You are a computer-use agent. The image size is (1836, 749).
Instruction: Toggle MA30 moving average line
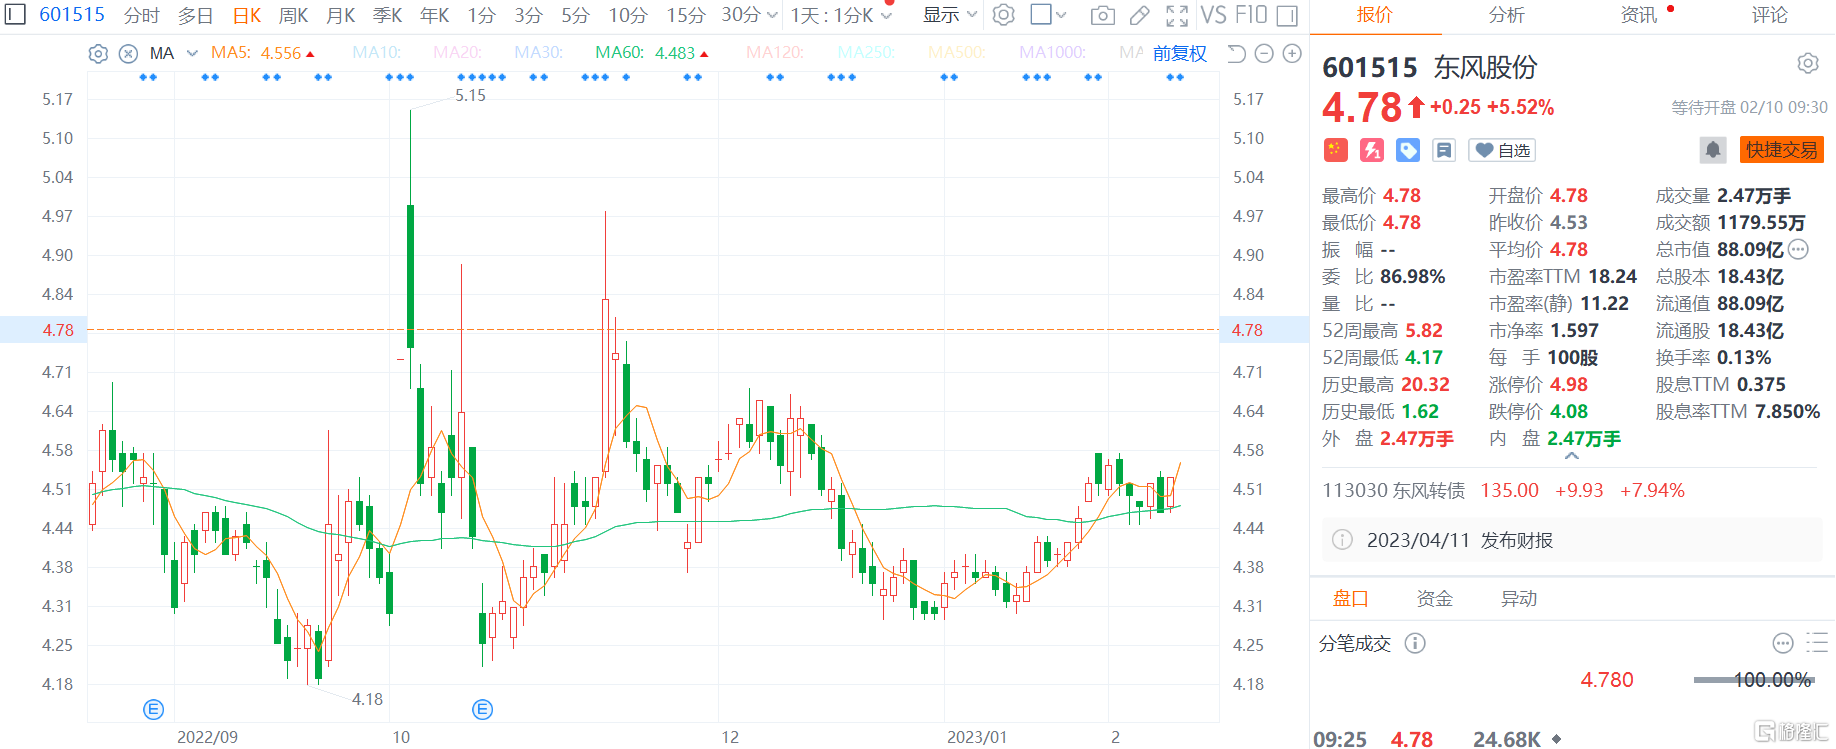tap(539, 53)
